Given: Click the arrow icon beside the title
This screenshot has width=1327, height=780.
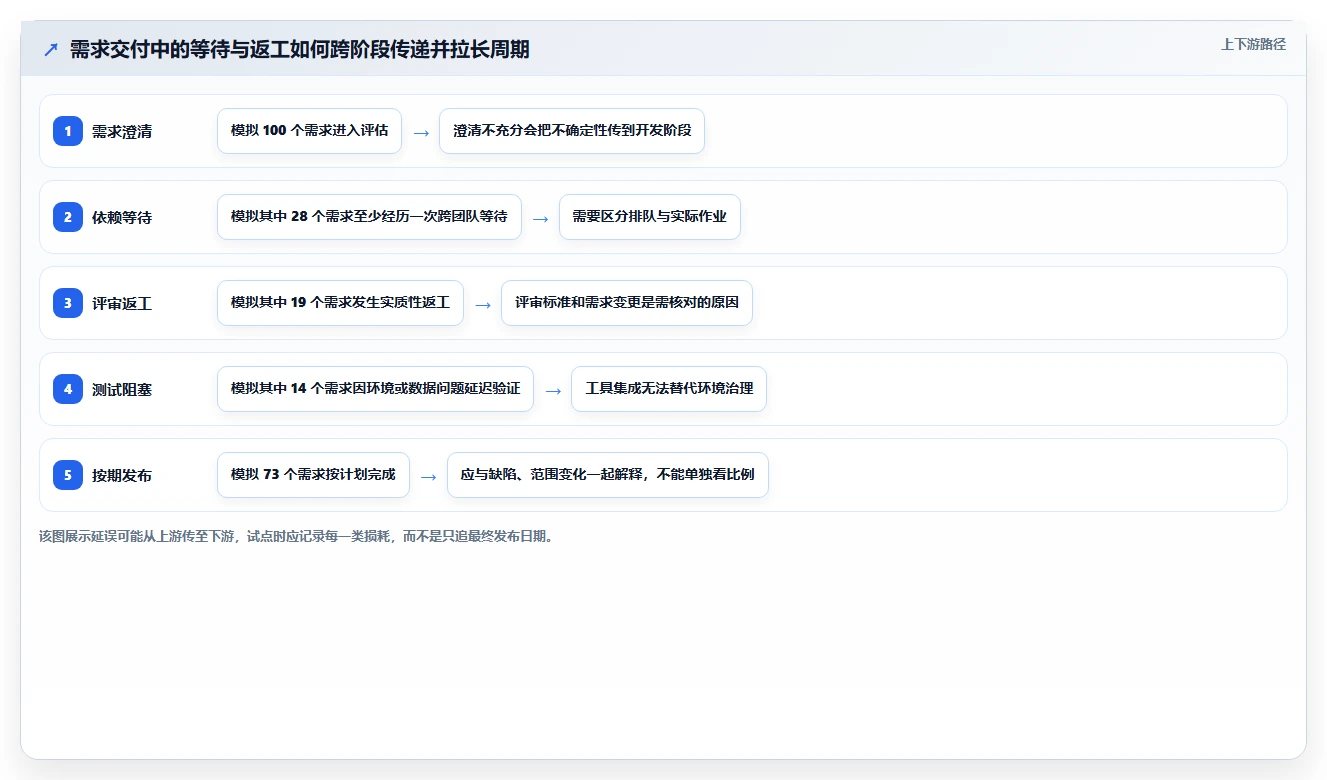Looking at the screenshot, I should (51, 50).
